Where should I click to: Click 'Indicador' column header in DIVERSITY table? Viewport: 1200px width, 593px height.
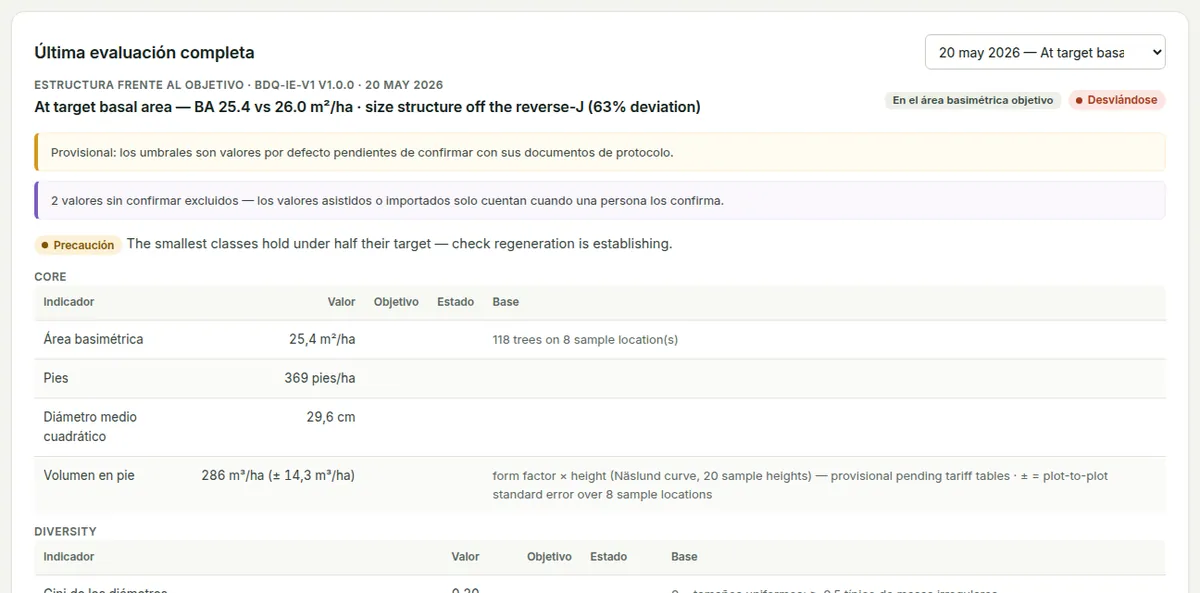[x=69, y=556]
